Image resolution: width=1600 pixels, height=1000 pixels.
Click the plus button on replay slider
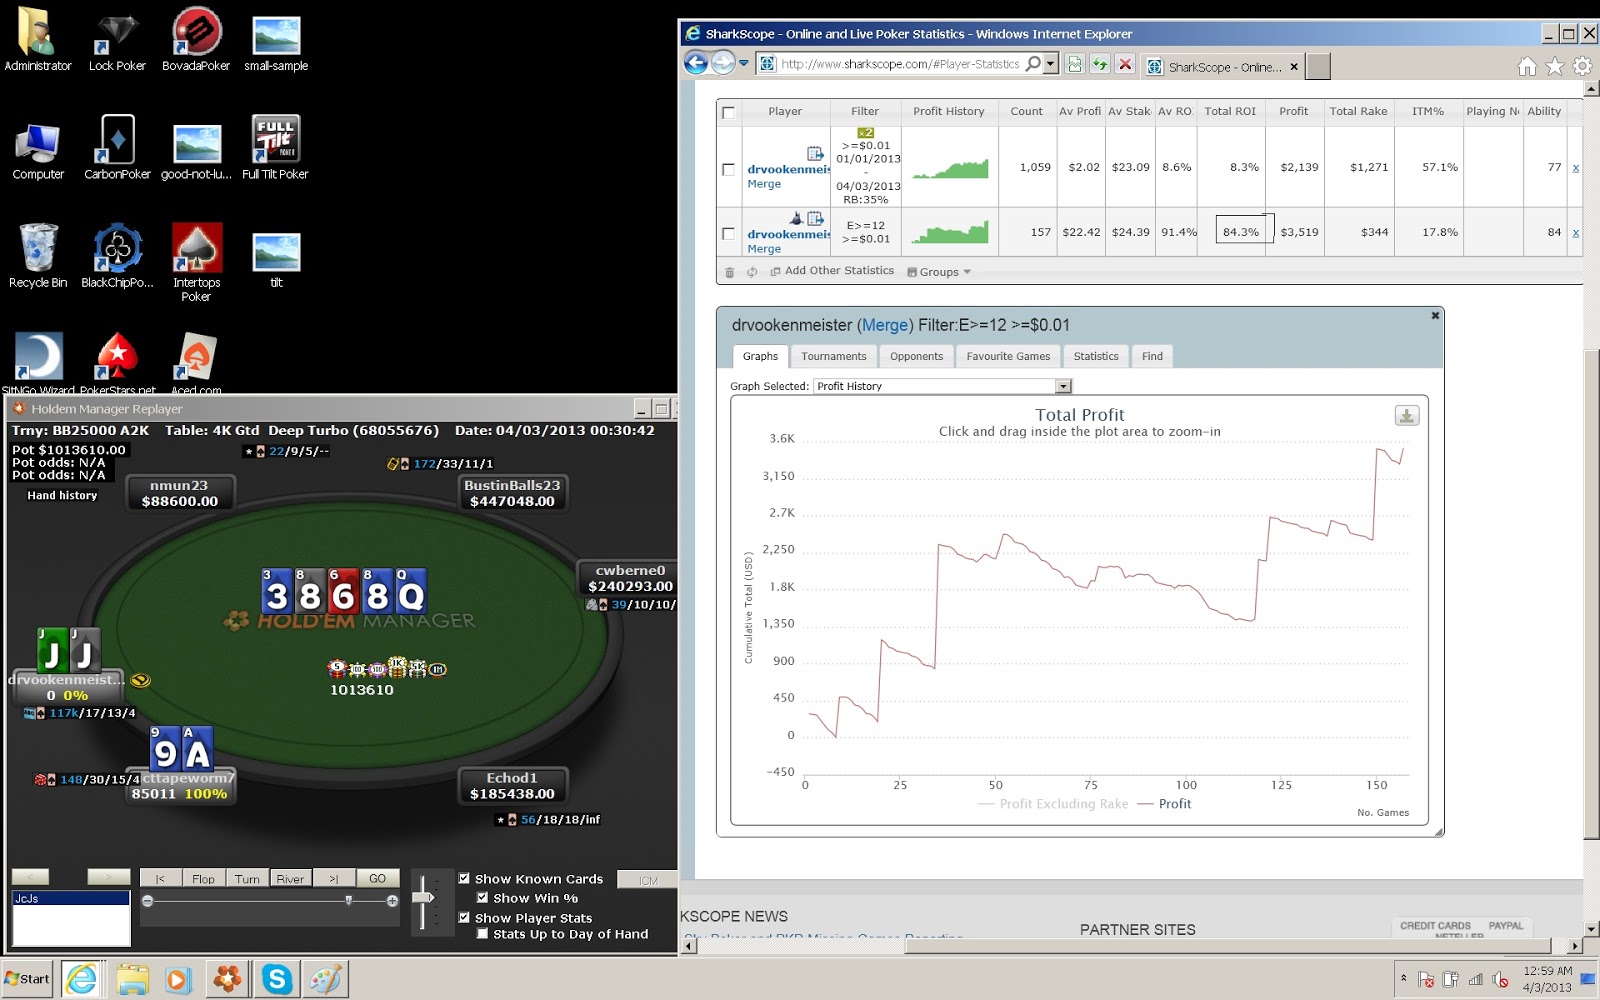tap(392, 900)
